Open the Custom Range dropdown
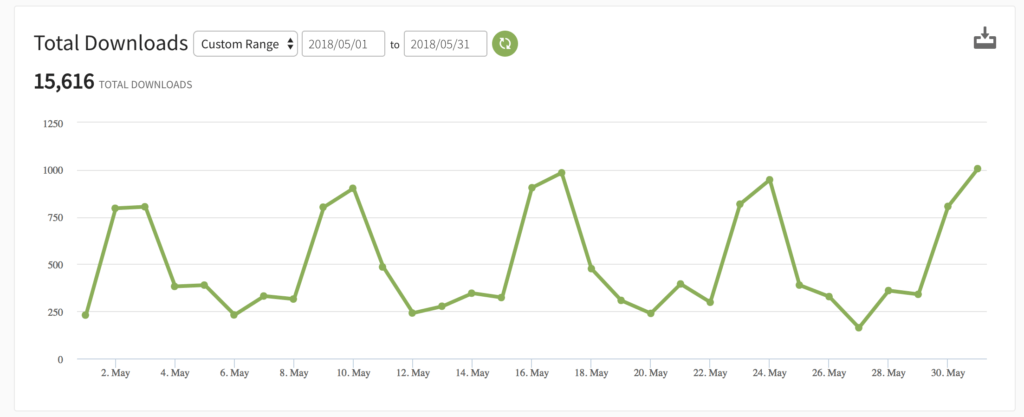This screenshot has width=1024, height=417. point(245,43)
